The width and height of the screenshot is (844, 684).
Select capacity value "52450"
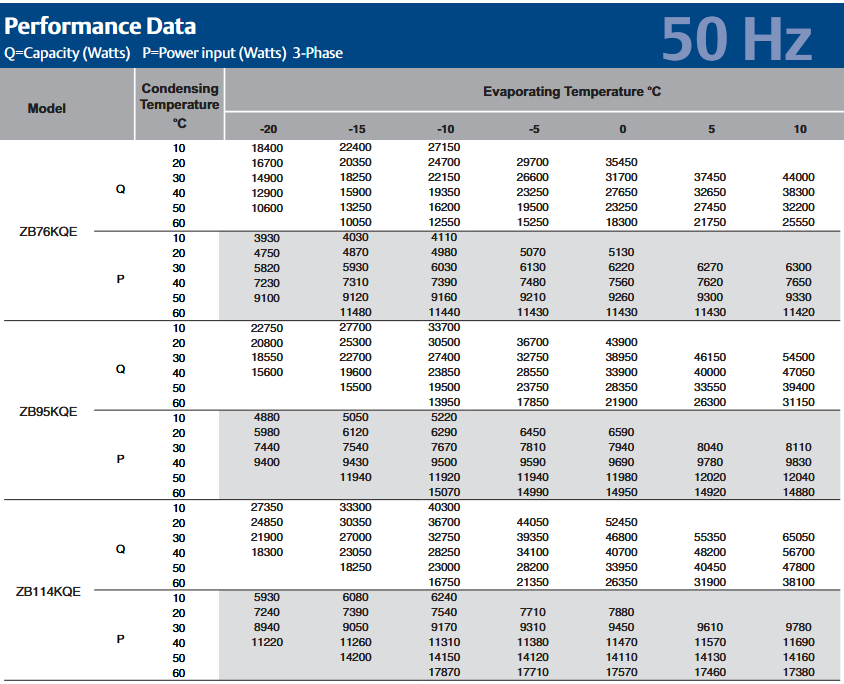[x=621, y=523]
